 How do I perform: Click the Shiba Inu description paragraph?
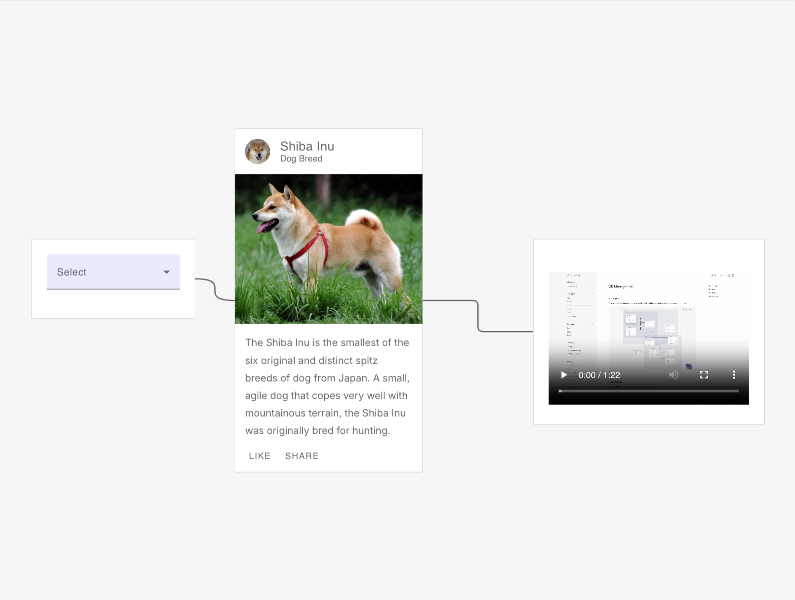(x=328, y=386)
